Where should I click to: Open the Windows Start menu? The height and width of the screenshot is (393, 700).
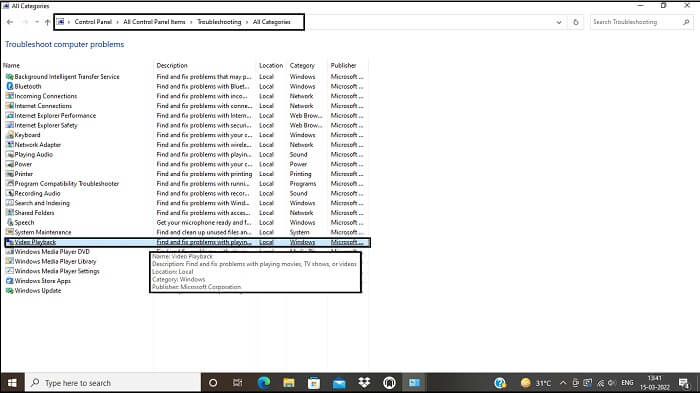(12, 383)
